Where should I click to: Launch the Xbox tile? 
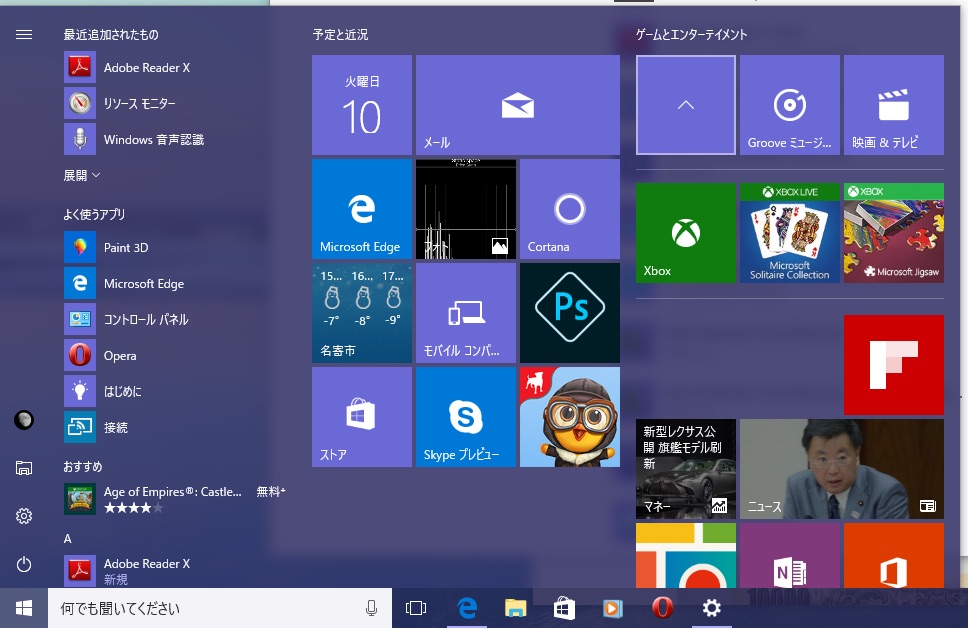[686, 233]
